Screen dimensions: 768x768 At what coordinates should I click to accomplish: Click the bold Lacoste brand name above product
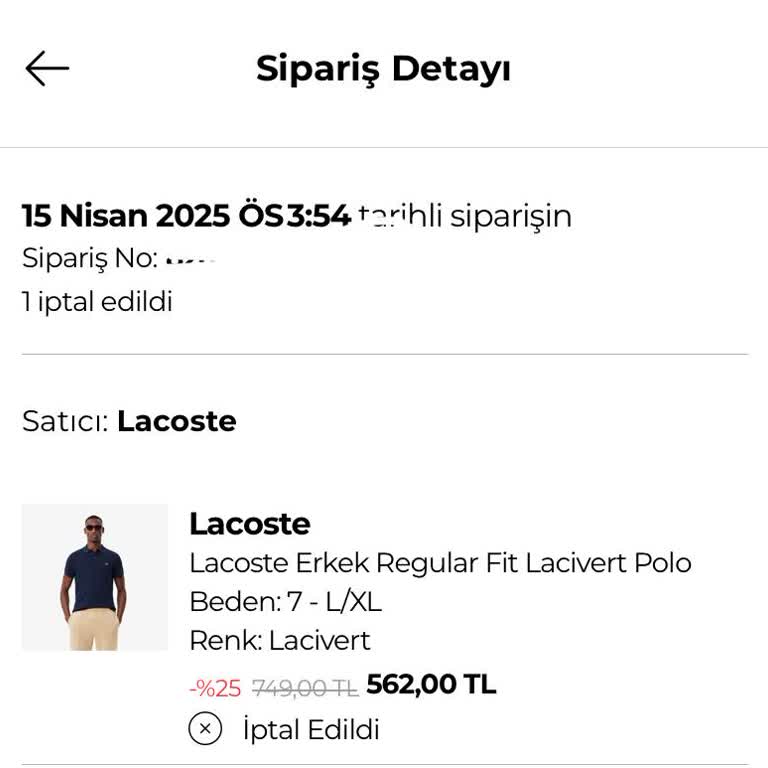point(250,524)
